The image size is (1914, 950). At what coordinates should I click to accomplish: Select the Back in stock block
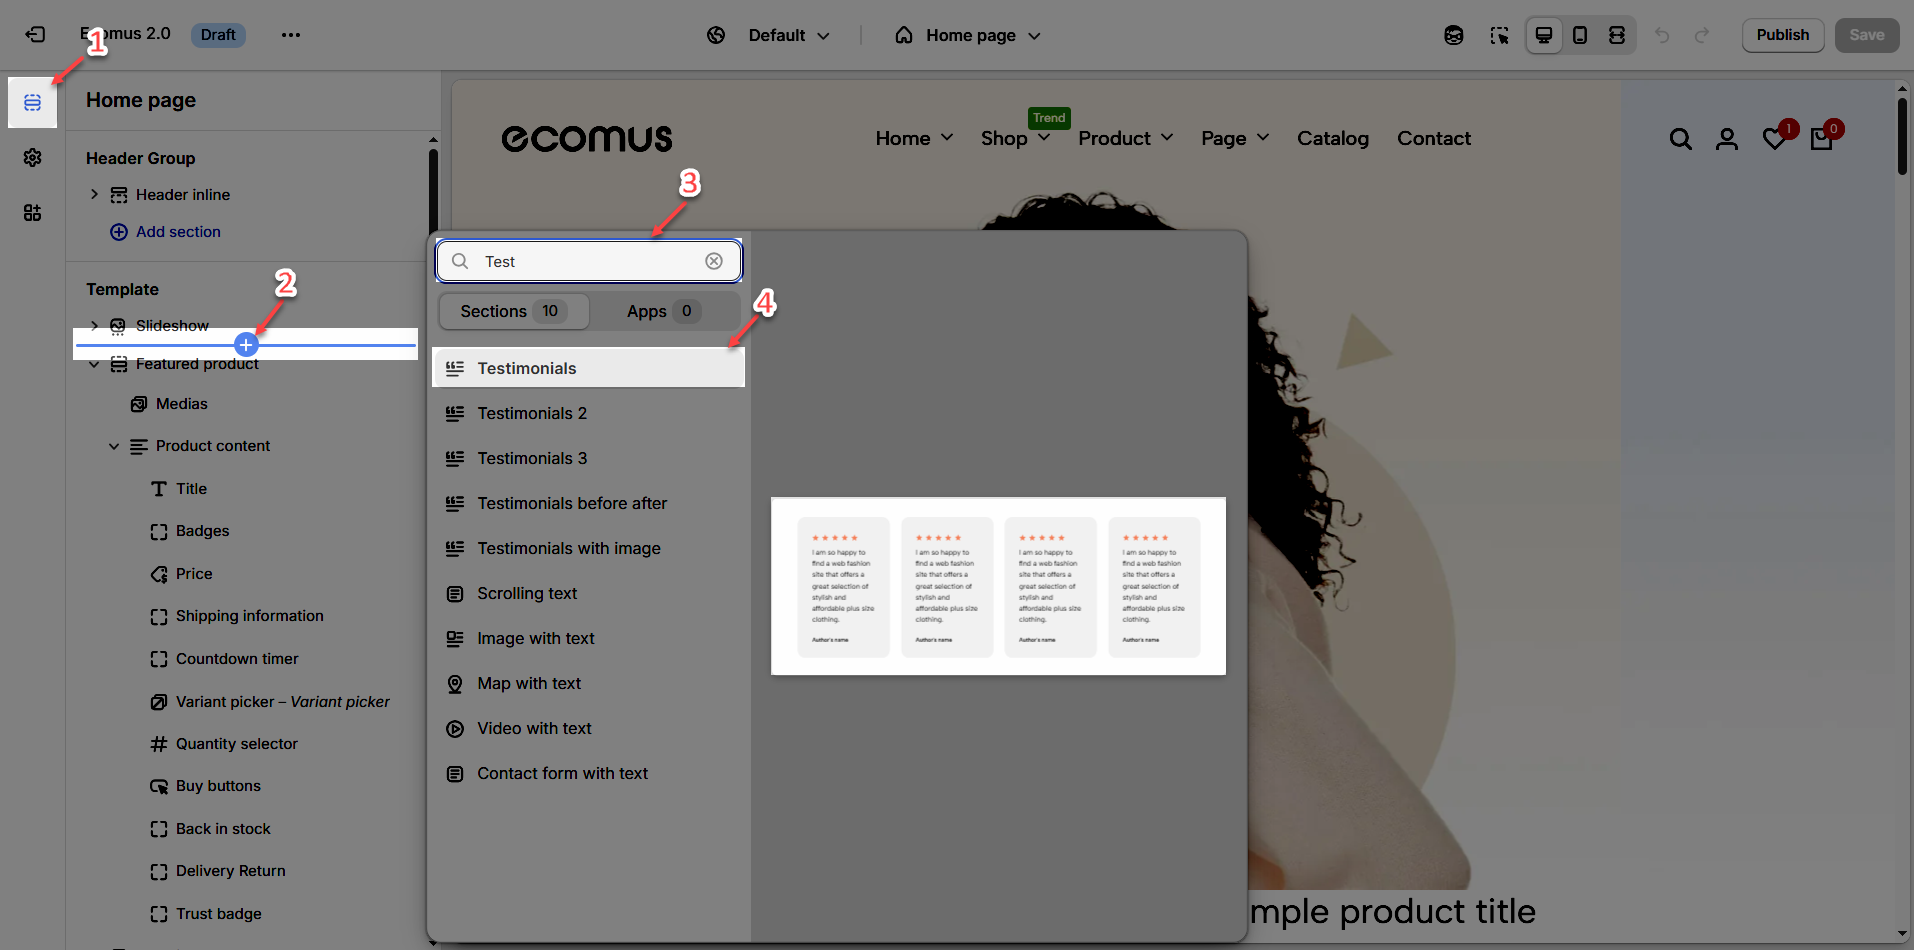pyautogui.click(x=223, y=829)
